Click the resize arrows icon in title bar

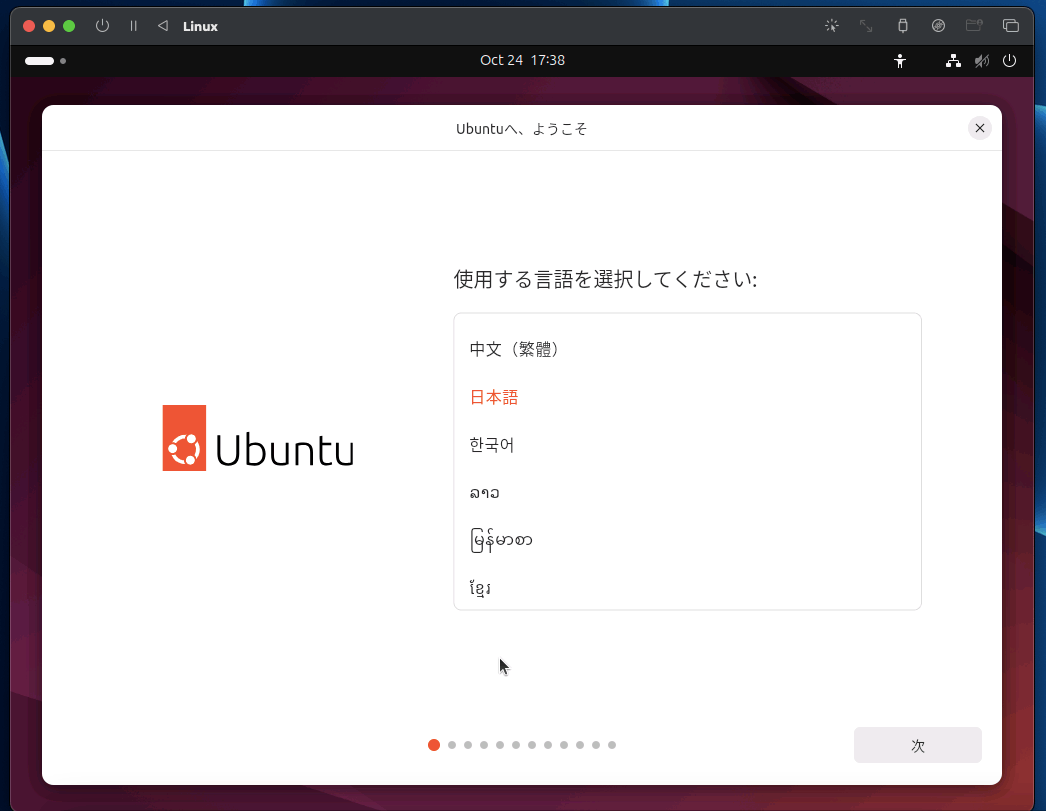pyautogui.click(x=866, y=26)
